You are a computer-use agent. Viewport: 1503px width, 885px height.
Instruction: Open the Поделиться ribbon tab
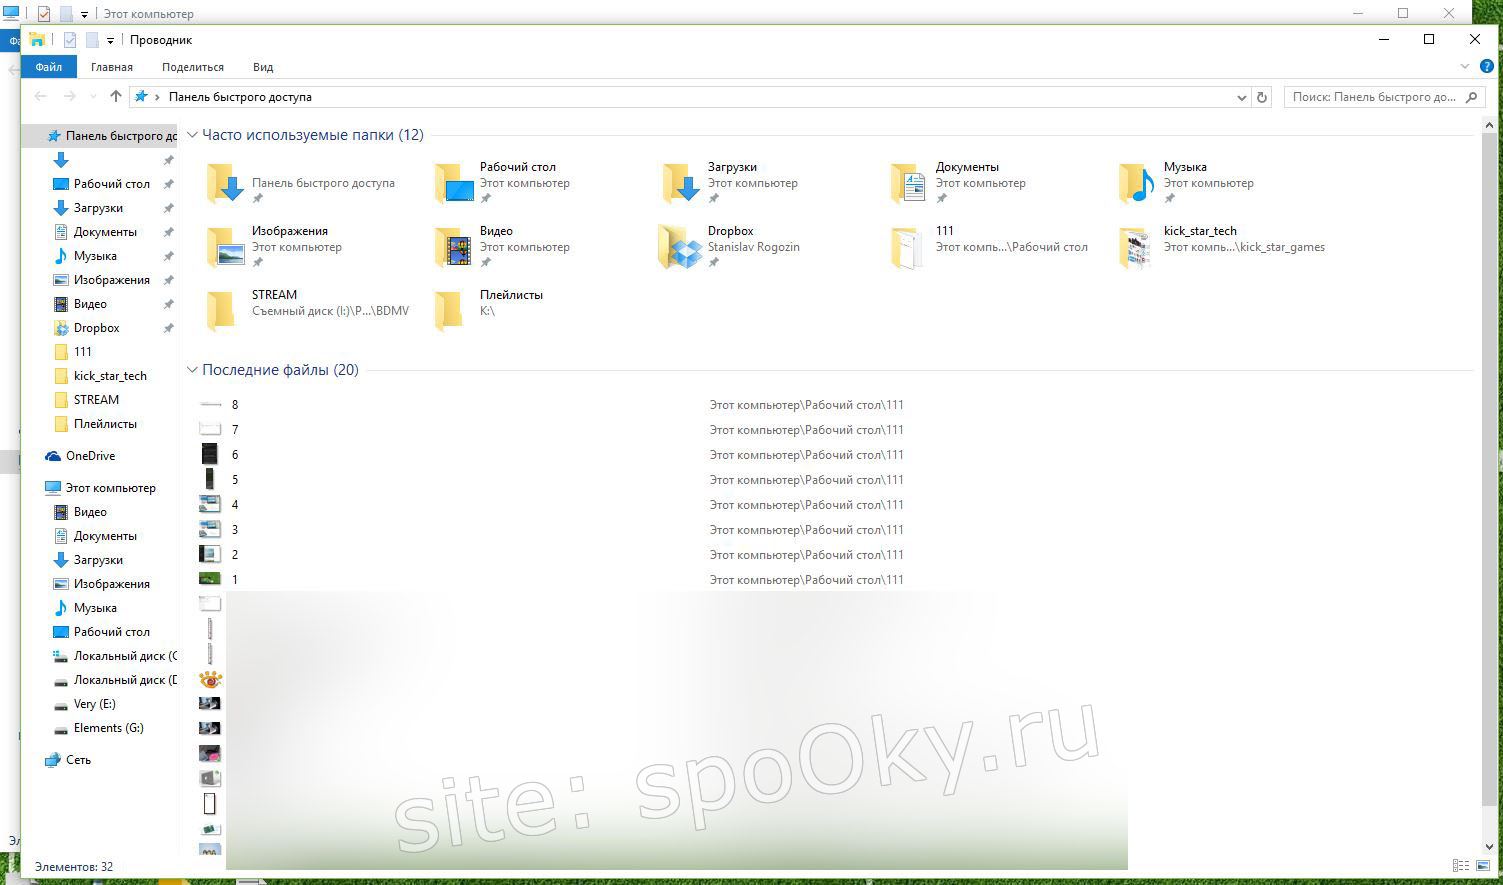click(x=193, y=67)
